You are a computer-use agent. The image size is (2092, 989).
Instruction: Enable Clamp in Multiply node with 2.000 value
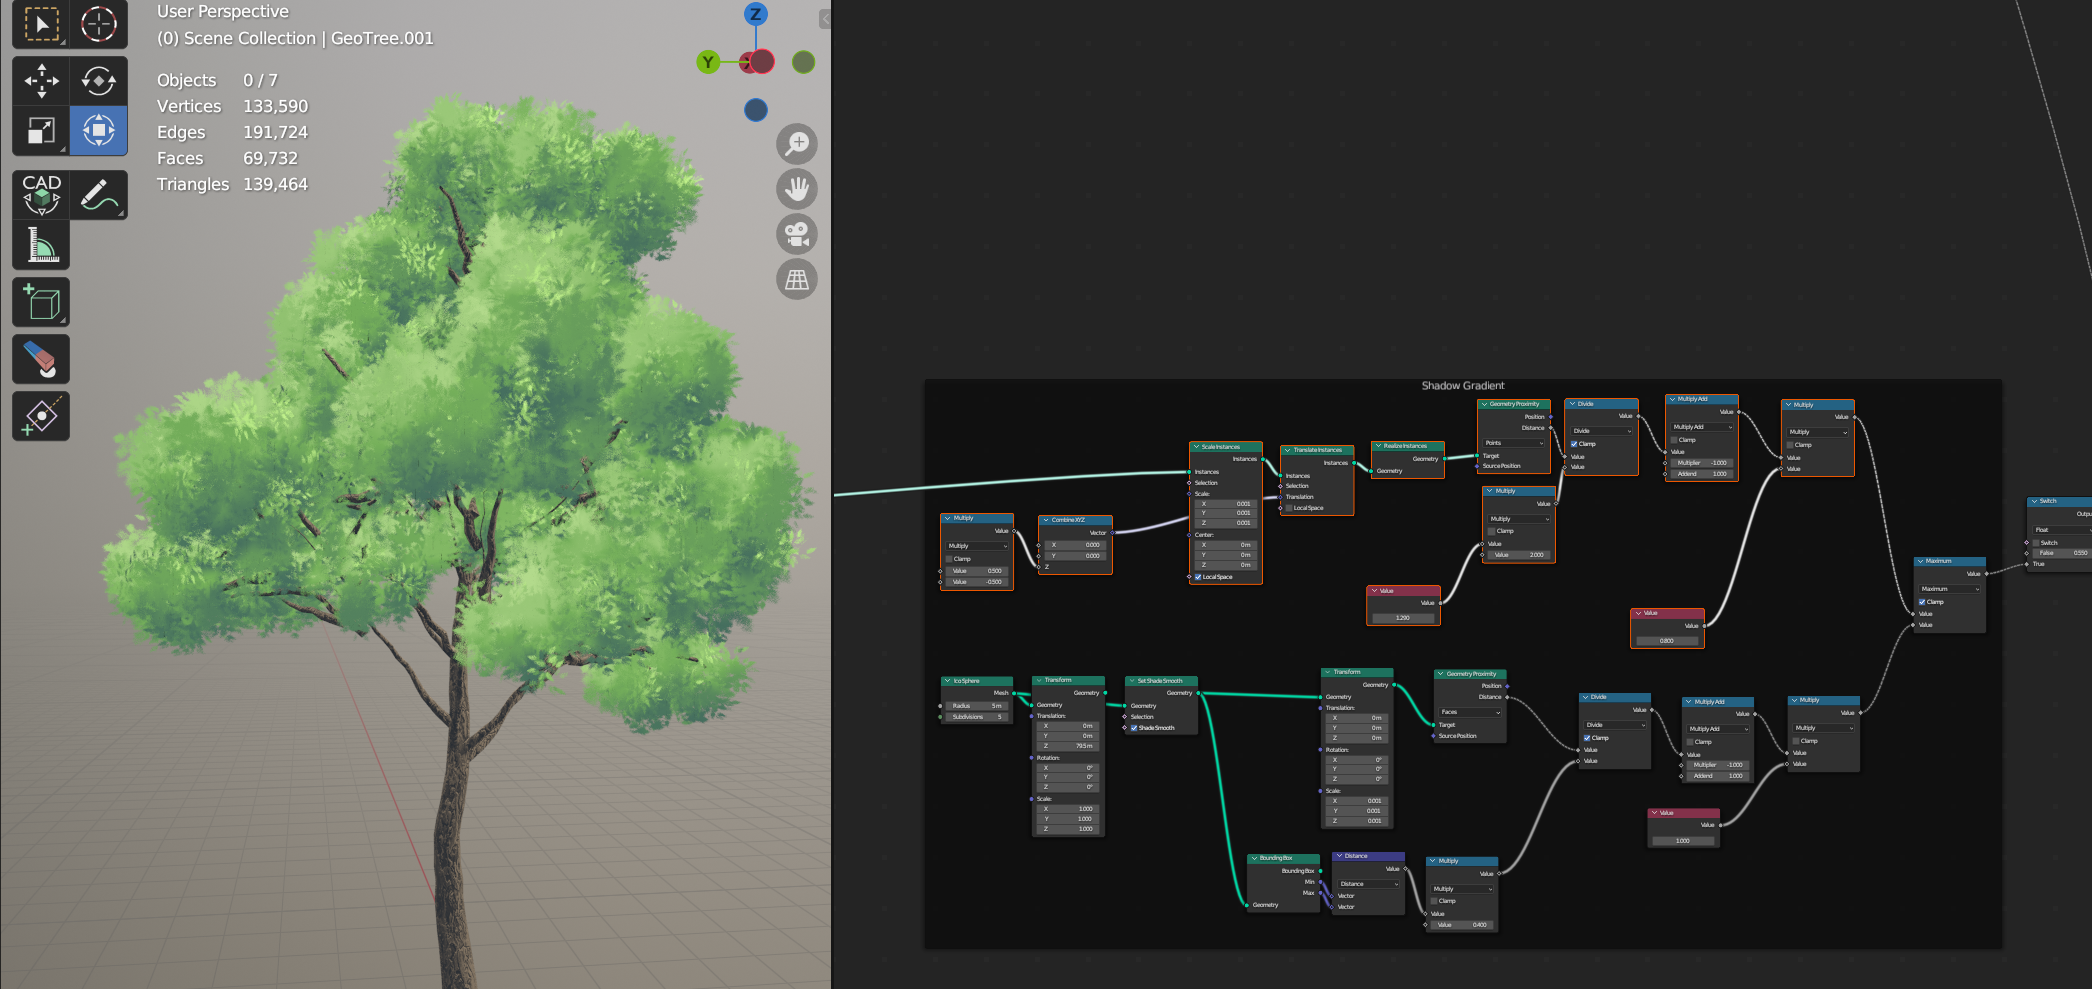[x=1492, y=531]
